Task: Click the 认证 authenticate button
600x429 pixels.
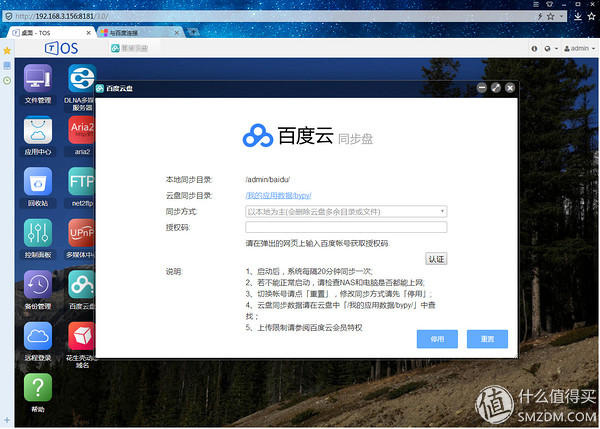Action: [x=436, y=259]
